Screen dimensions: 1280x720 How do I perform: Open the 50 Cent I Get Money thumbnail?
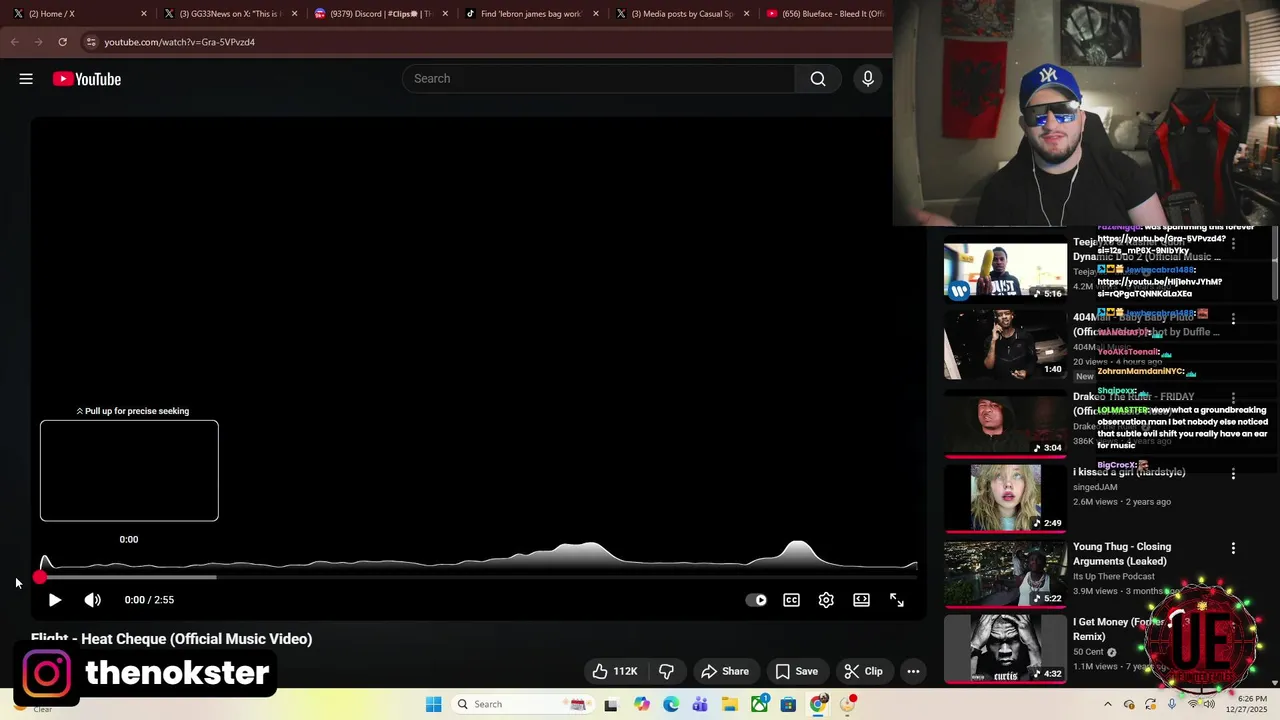click(1005, 648)
